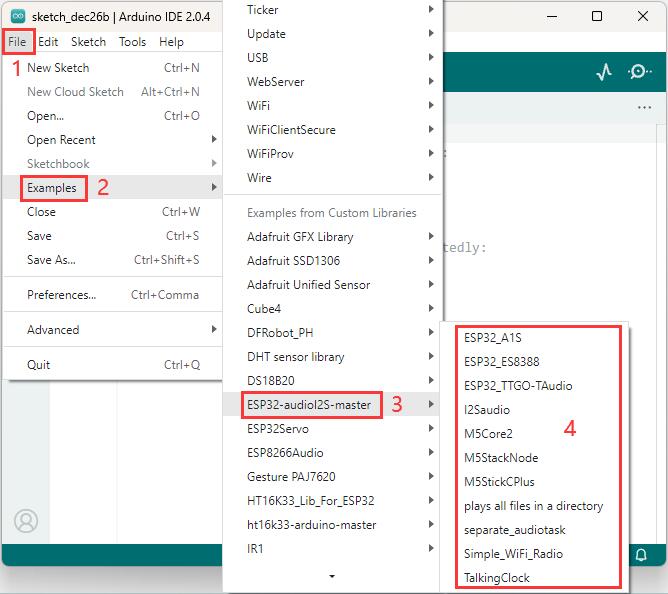668x594 pixels.
Task: Expand the Sketchbook submenu
Action: (113, 164)
